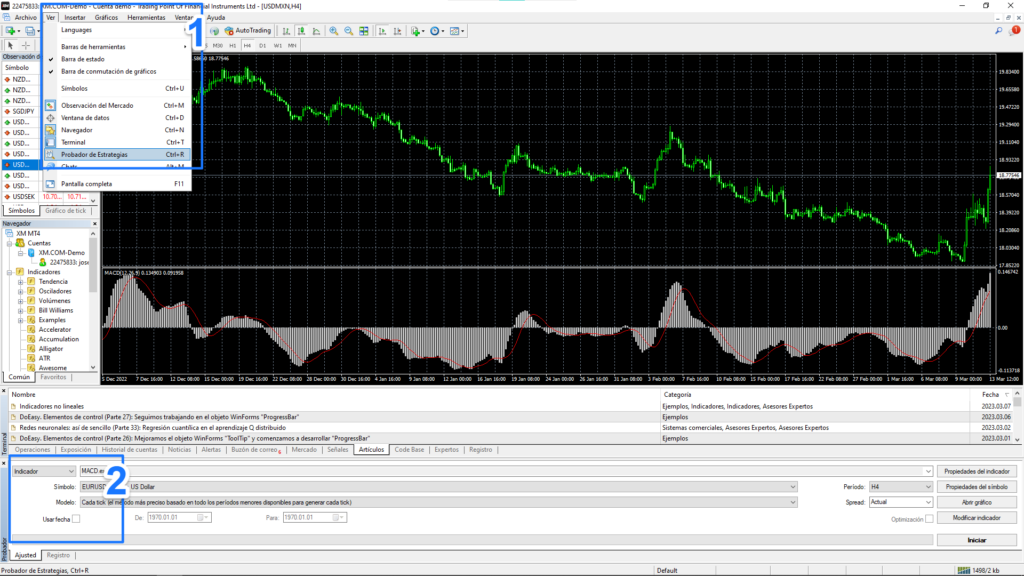Open the periodicity clock icon
Image resolution: width=1024 pixels, height=576 pixels.
click(436, 31)
